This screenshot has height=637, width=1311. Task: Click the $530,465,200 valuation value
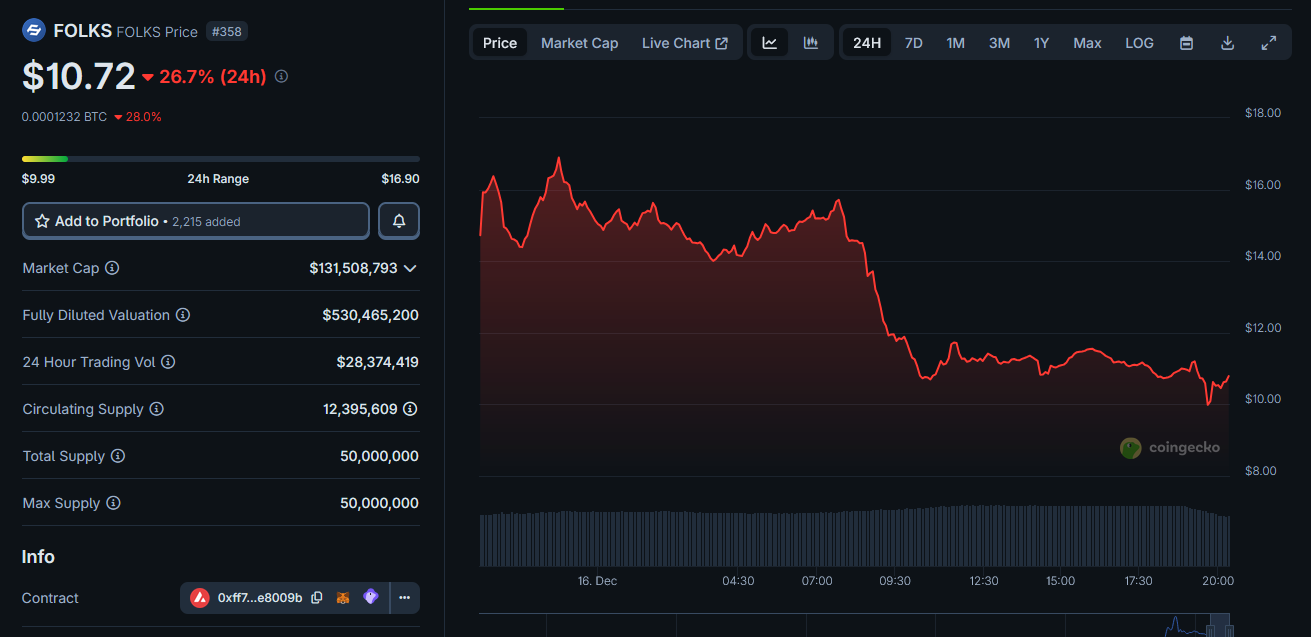(370, 315)
